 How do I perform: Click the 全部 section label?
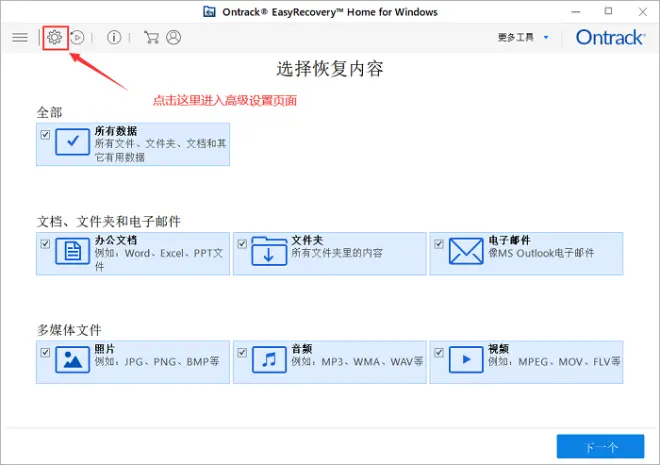[x=49, y=112]
